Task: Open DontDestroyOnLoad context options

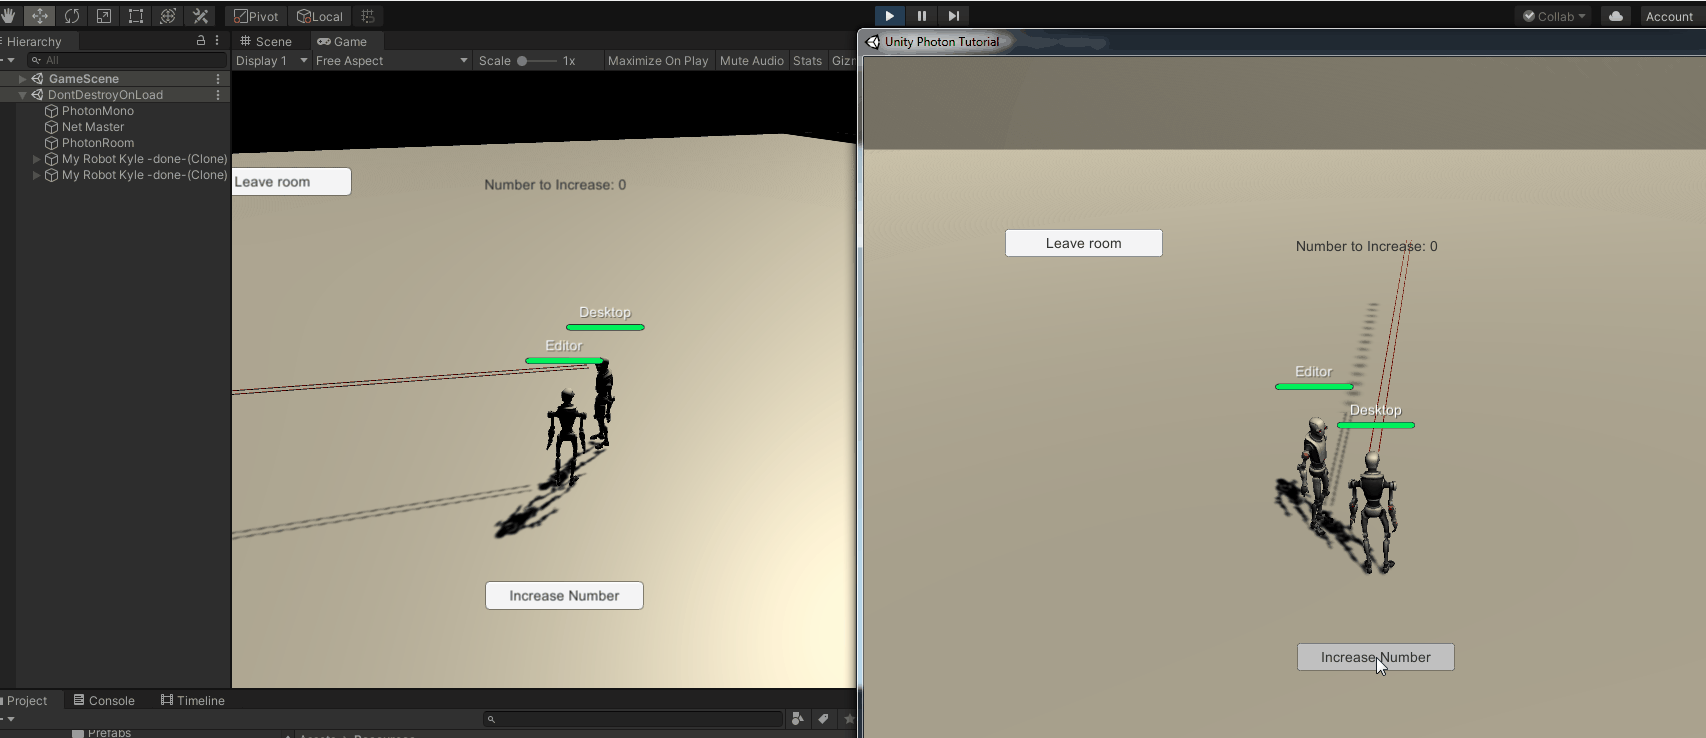Action: click(218, 95)
